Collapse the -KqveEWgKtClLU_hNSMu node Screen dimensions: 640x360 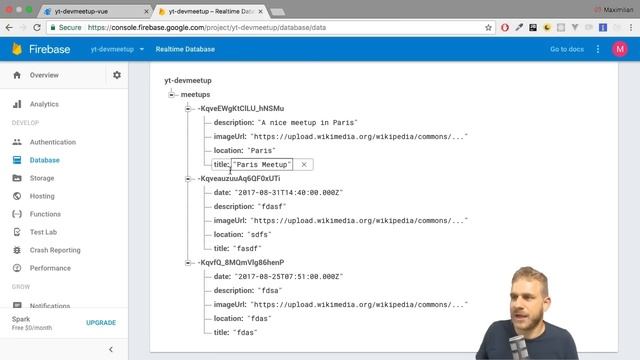pyautogui.click(x=188, y=109)
